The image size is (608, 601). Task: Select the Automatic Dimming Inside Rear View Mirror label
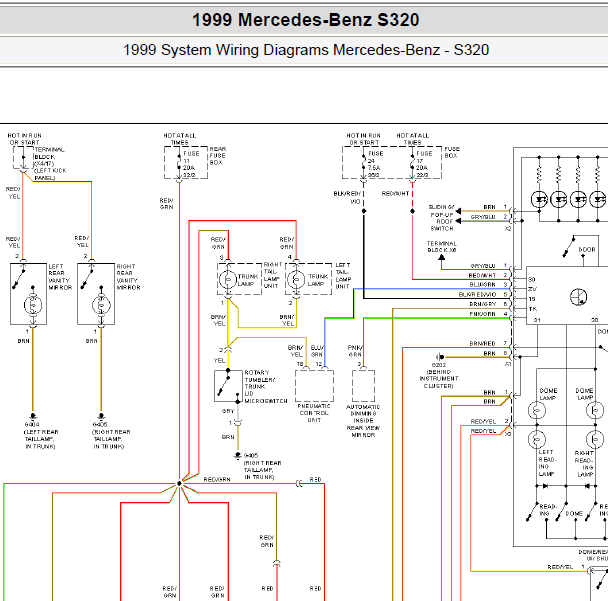pyautogui.click(x=363, y=421)
